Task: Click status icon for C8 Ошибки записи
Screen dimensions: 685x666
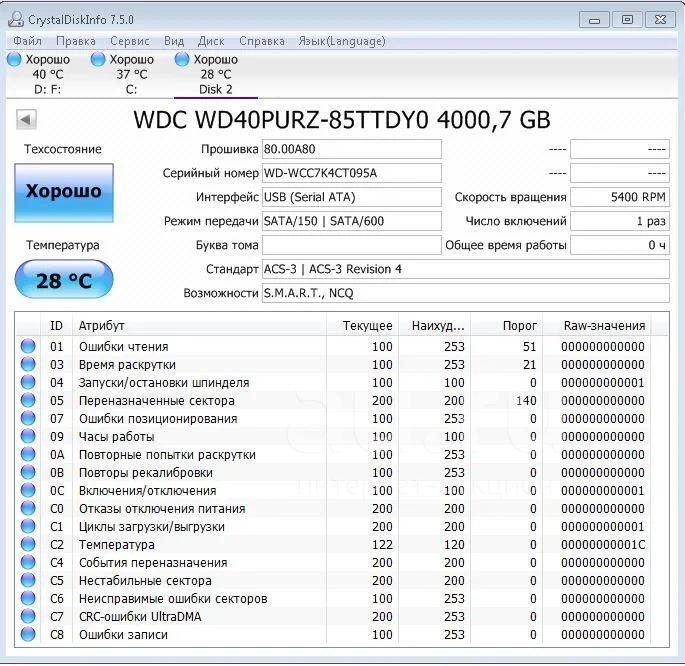Action: tap(28, 635)
